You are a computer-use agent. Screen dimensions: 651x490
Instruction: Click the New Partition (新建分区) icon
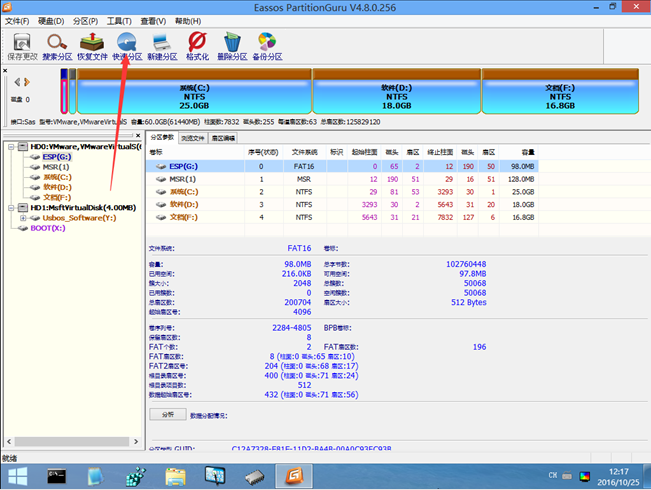click(x=162, y=47)
